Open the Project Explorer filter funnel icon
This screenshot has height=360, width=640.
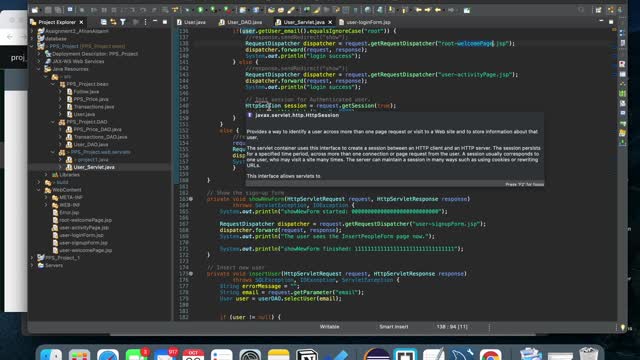[x=123, y=22]
